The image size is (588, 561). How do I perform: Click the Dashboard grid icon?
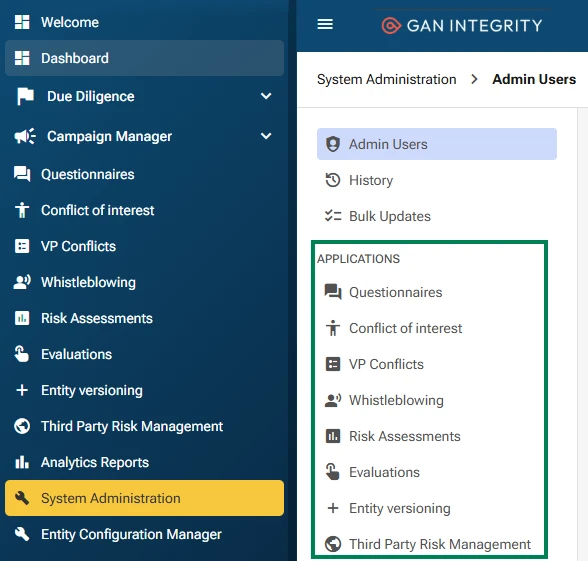(22, 58)
